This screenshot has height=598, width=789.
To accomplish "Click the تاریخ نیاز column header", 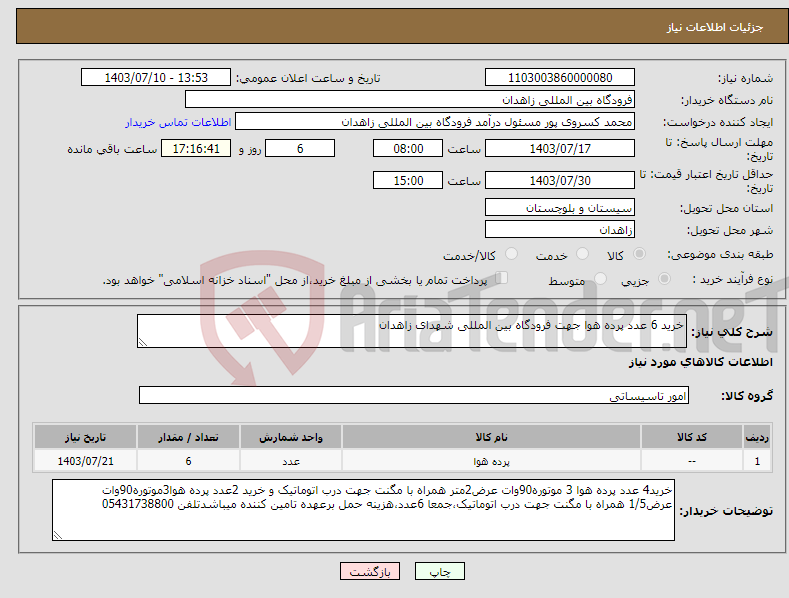I will (86, 437).
